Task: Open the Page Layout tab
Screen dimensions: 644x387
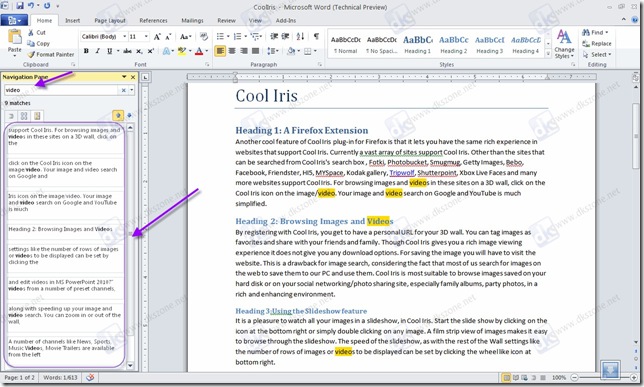Action: [x=110, y=20]
